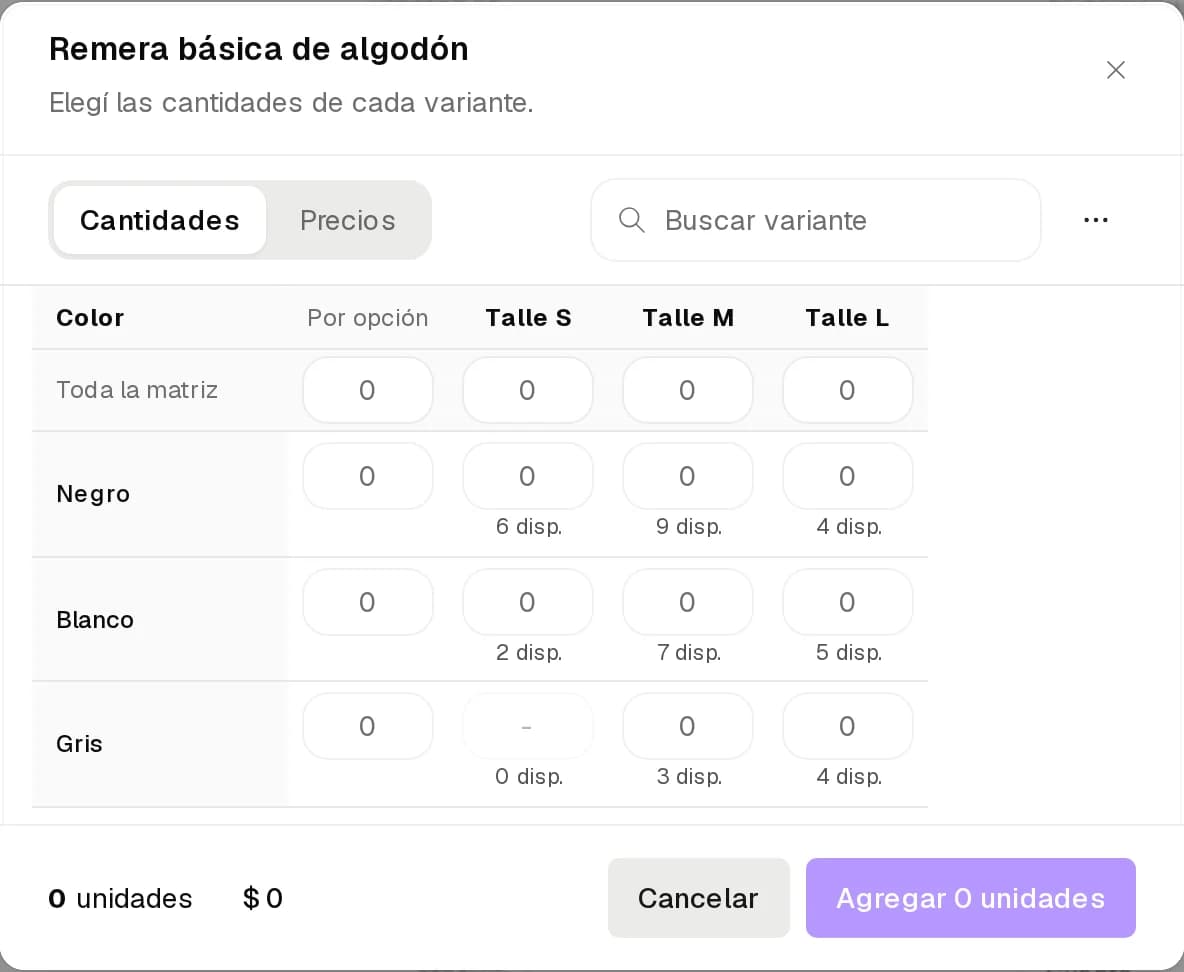The width and height of the screenshot is (1184, 972).
Task: Close the Remera básica de algodón dialog
Action: pos(1115,70)
